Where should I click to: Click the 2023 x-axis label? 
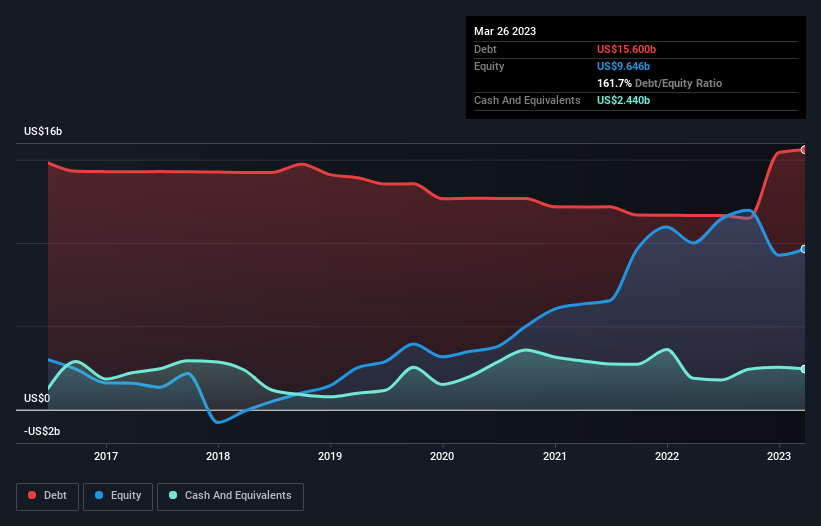coord(779,456)
